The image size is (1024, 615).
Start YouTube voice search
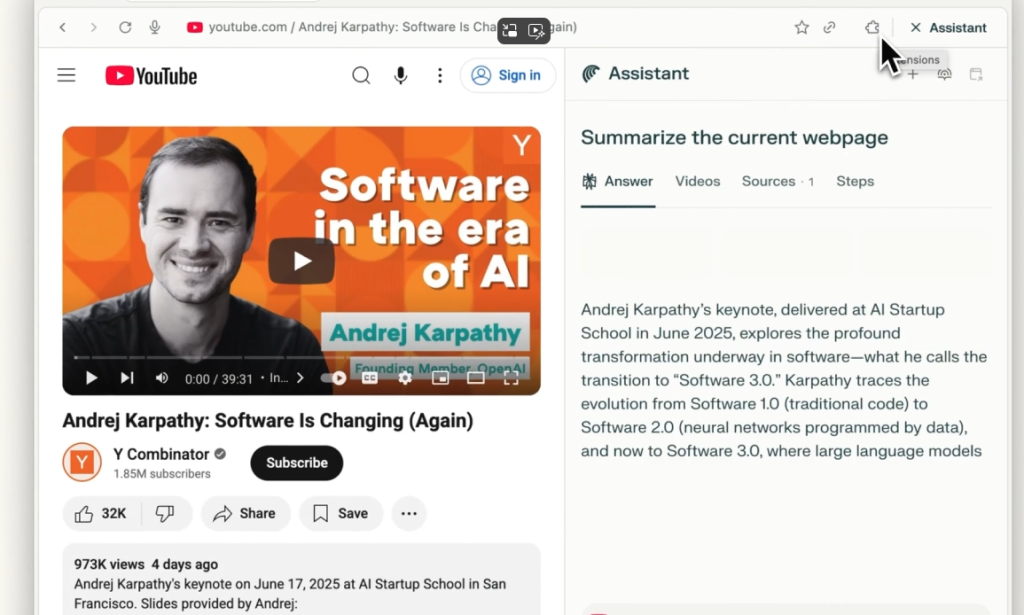pyautogui.click(x=401, y=76)
